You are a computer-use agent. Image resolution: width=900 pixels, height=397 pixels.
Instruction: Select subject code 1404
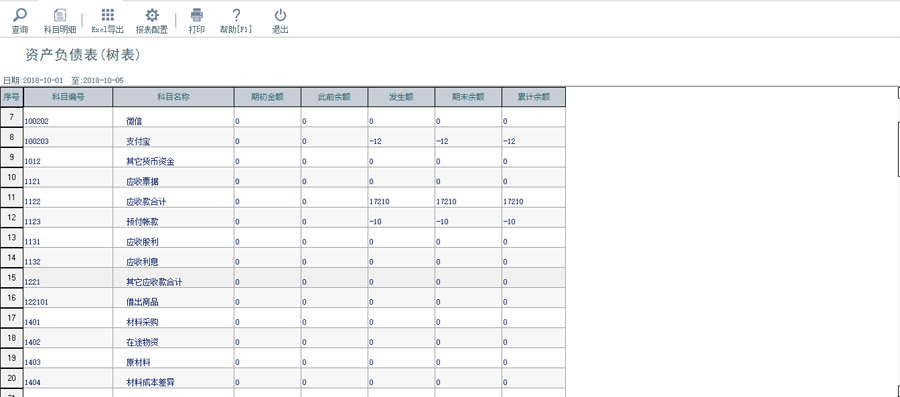coord(33,383)
